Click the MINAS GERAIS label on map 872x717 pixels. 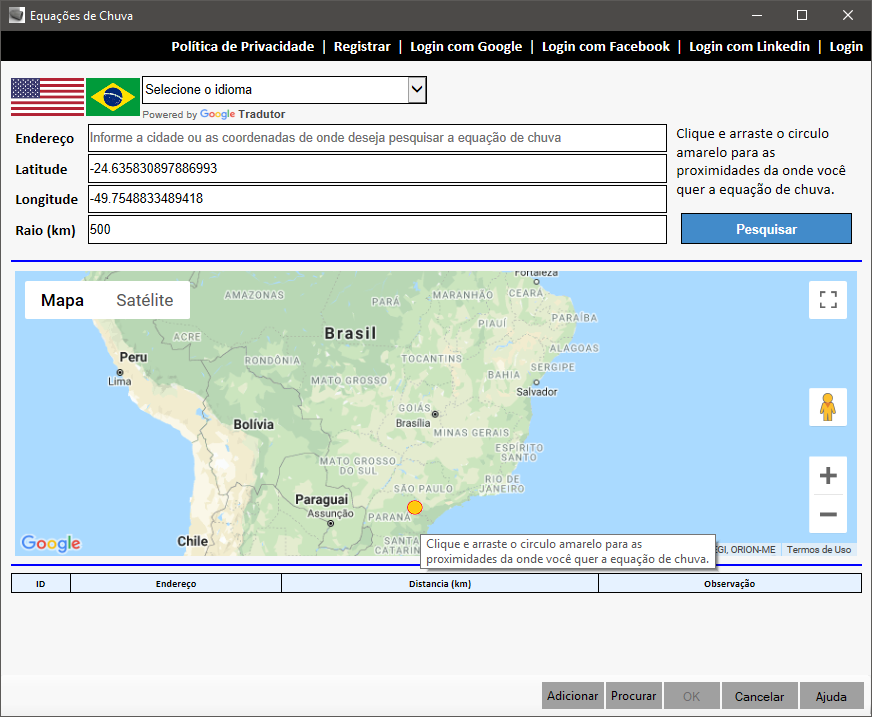click(472, 433)
